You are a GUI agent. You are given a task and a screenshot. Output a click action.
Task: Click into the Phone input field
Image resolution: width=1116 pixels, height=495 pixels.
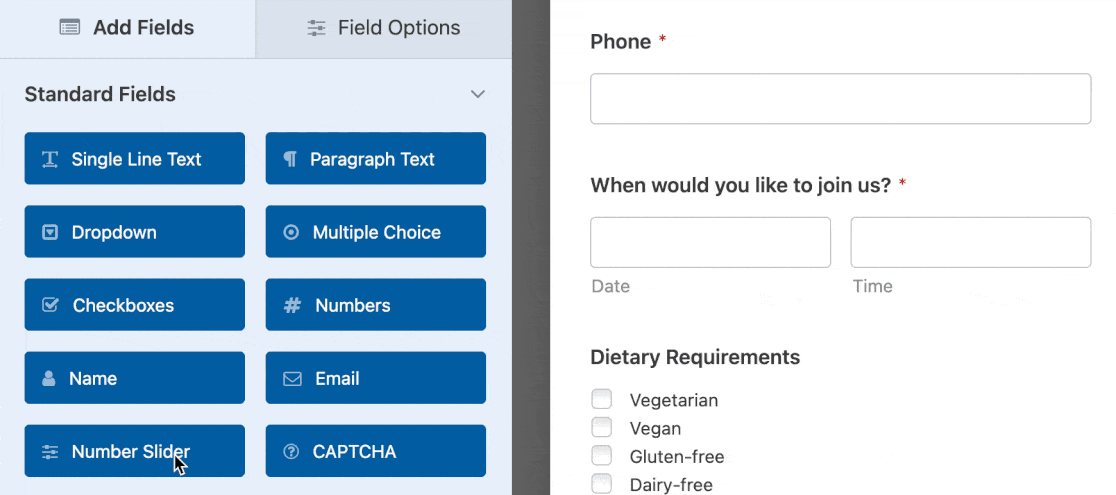click(x=840, y=98)
